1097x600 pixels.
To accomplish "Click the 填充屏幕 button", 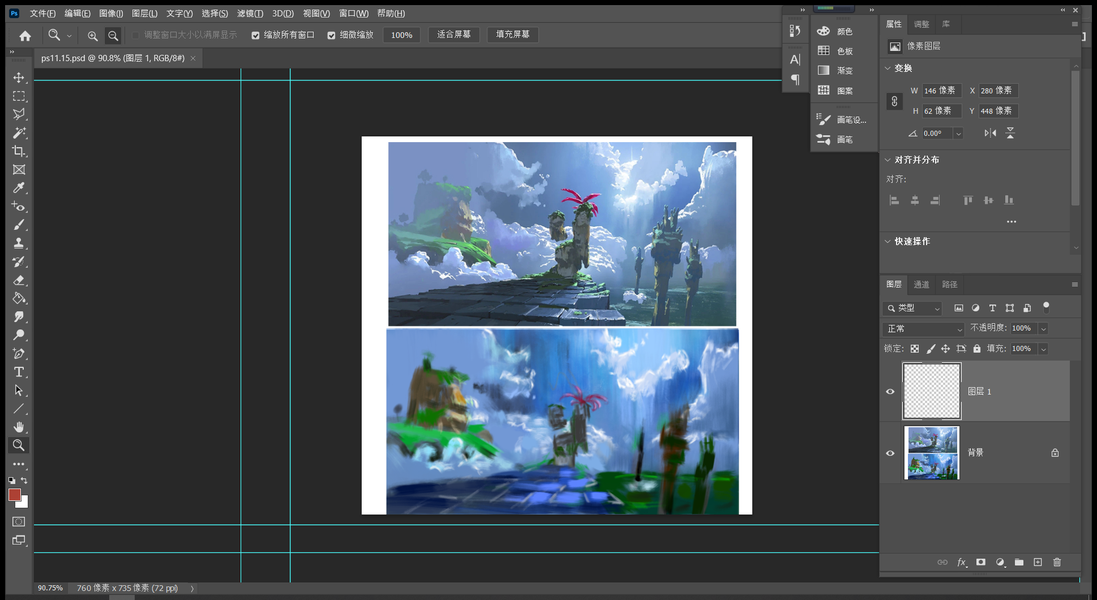I will click(513, 34).
